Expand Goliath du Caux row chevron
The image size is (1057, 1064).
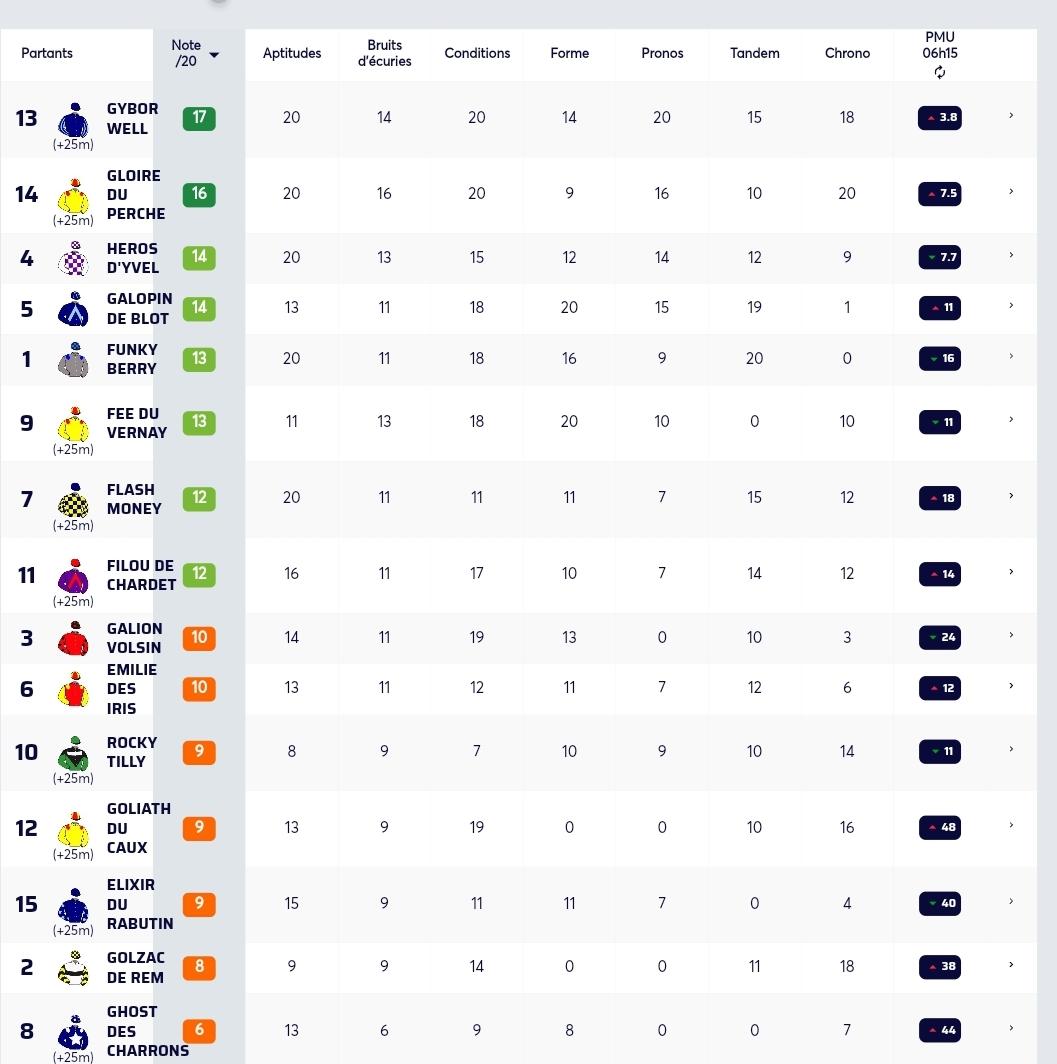[1011, 825]
